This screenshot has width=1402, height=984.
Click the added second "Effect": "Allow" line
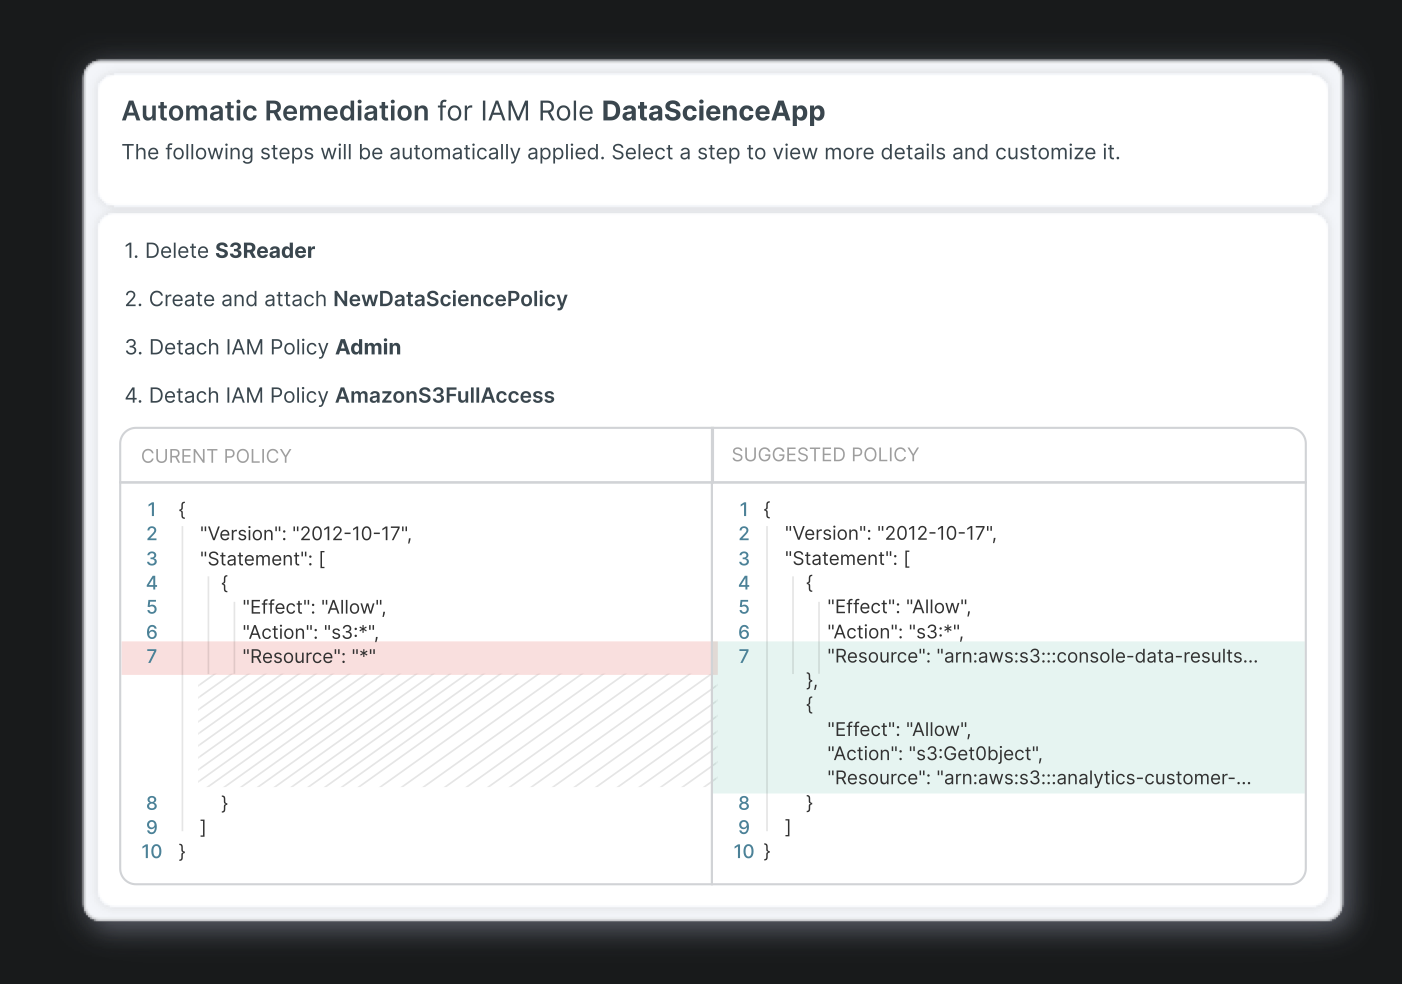[x=899, y=730]
